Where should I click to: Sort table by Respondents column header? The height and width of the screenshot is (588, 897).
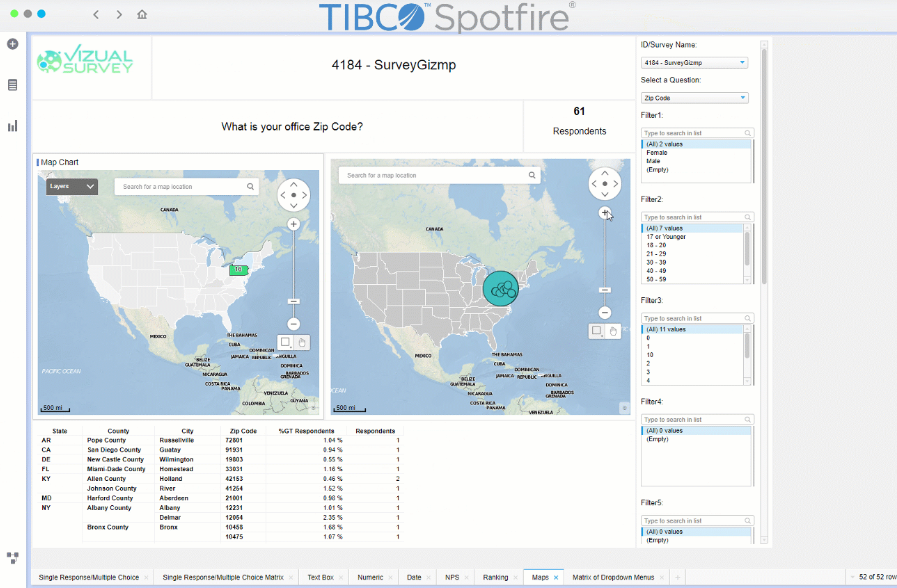tap(375, 431)
